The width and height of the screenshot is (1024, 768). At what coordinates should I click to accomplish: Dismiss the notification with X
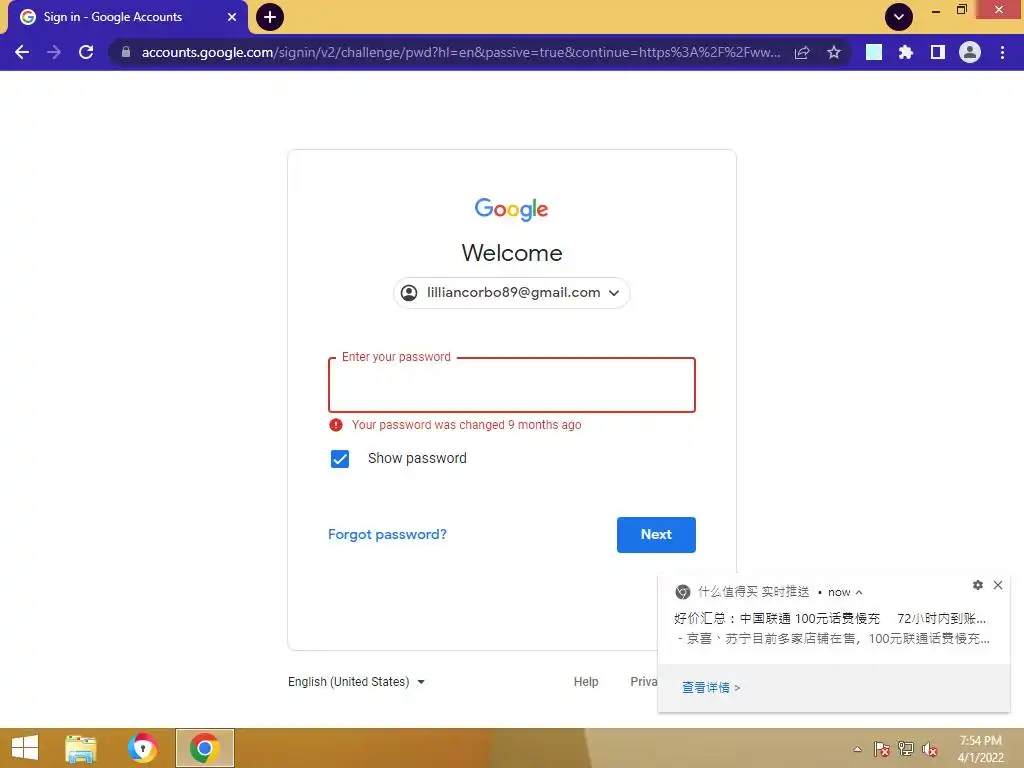tap(998, 585)
